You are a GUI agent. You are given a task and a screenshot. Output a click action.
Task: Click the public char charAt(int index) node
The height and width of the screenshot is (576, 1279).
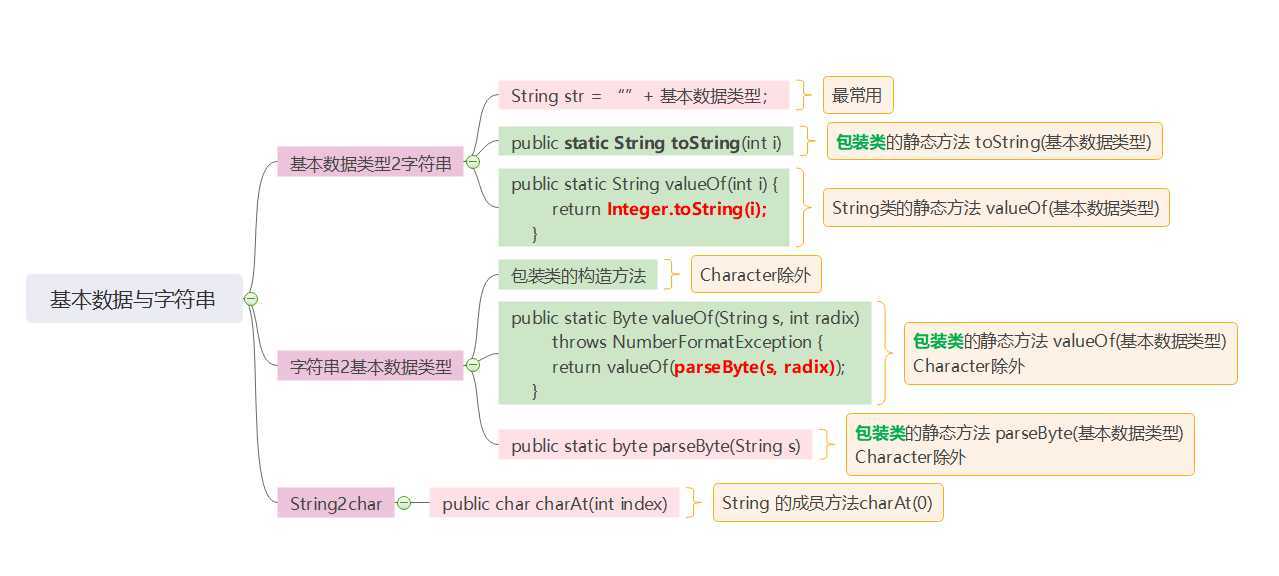pos(554,503)
